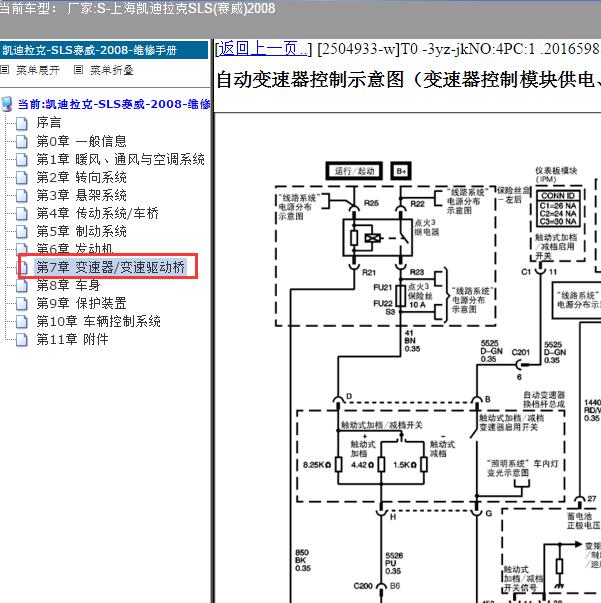Click the page icon next to 第0章
Viewport: 601px width, 603px height.
pyautogui.click(x=22, y=142)
